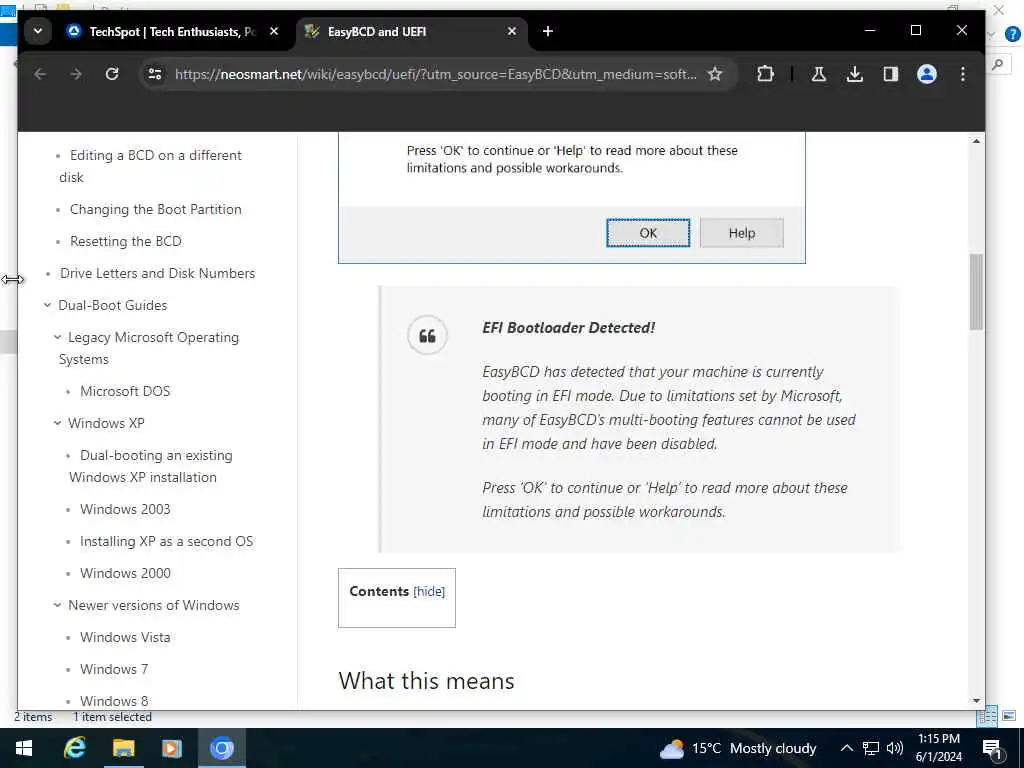This screenshot has height=768, width=1024.
Task: Open the notification center icon
Action: coord(992,749)
